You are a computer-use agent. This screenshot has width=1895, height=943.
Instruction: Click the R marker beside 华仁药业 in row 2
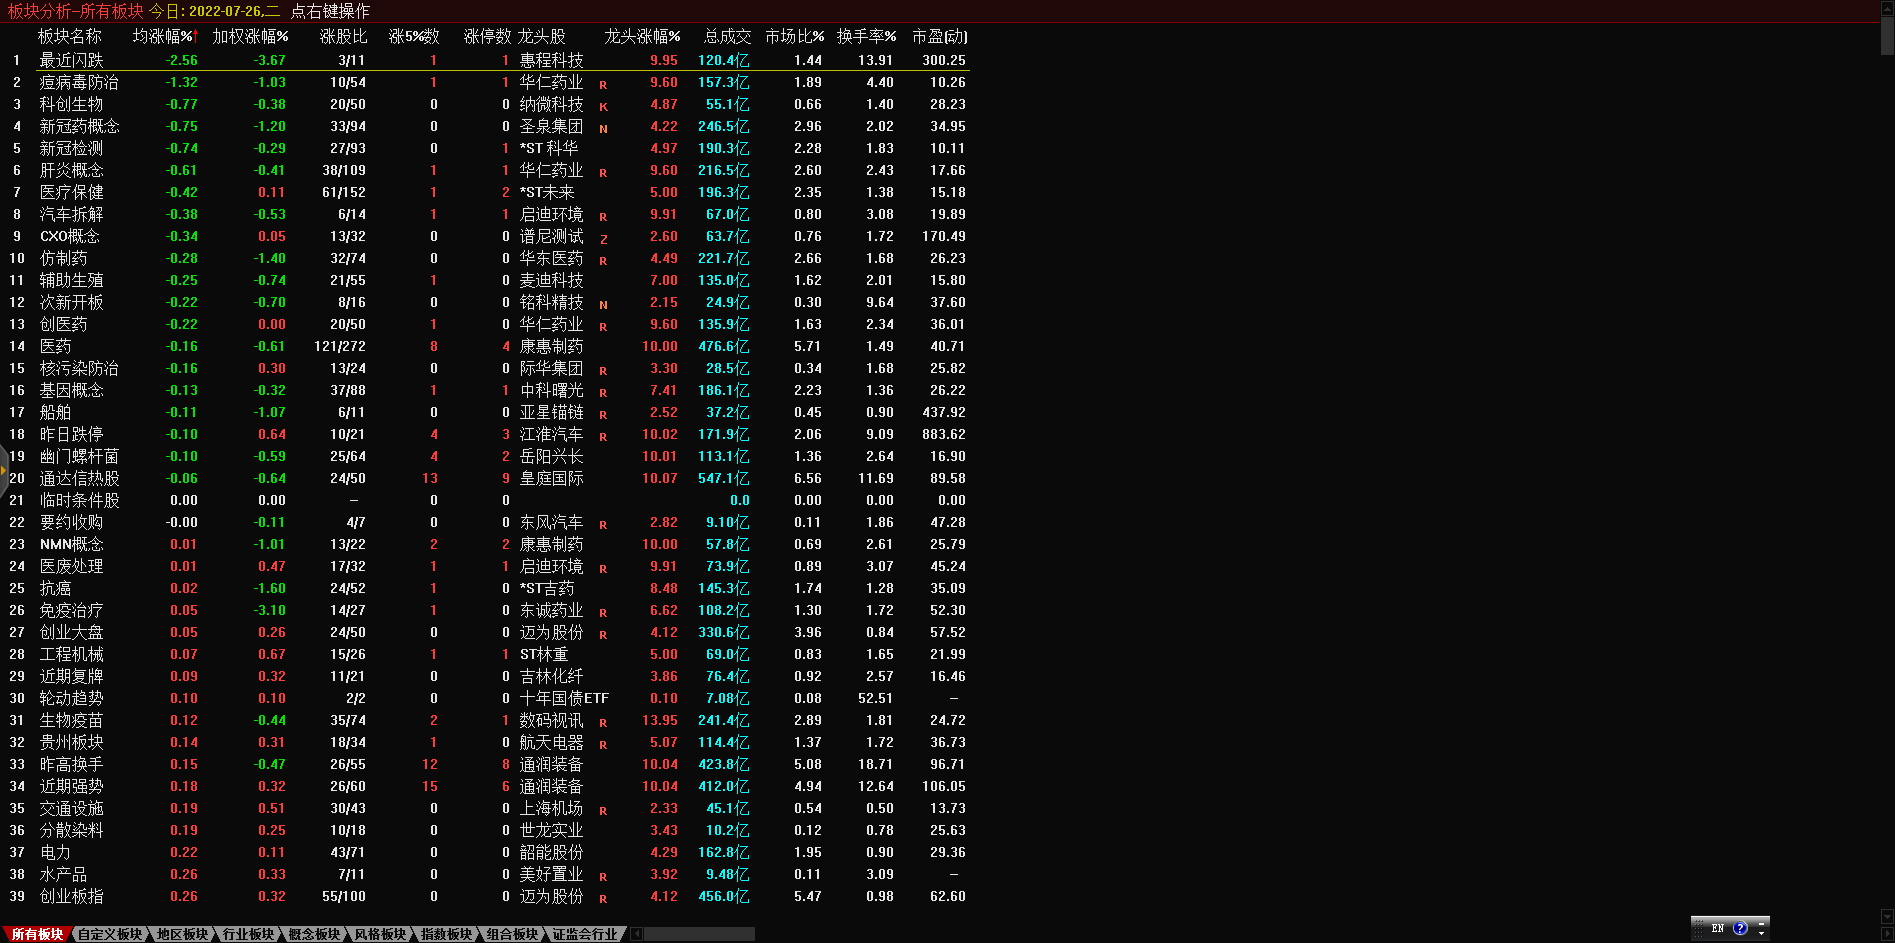(x=603, y=85)
